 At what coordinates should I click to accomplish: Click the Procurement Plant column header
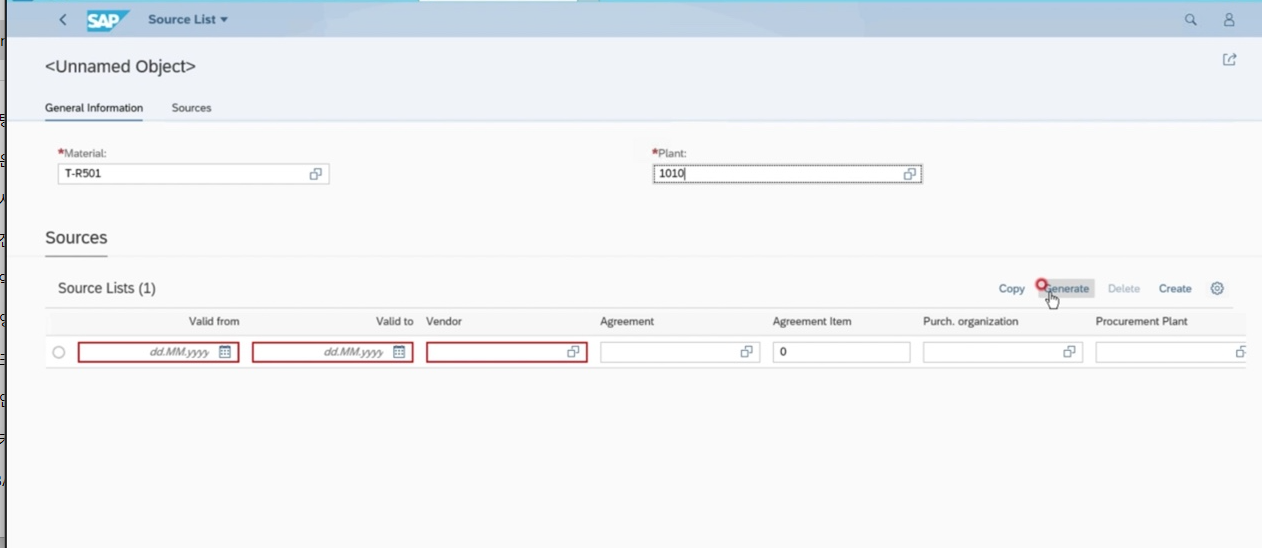click(x=1141, y=321)
